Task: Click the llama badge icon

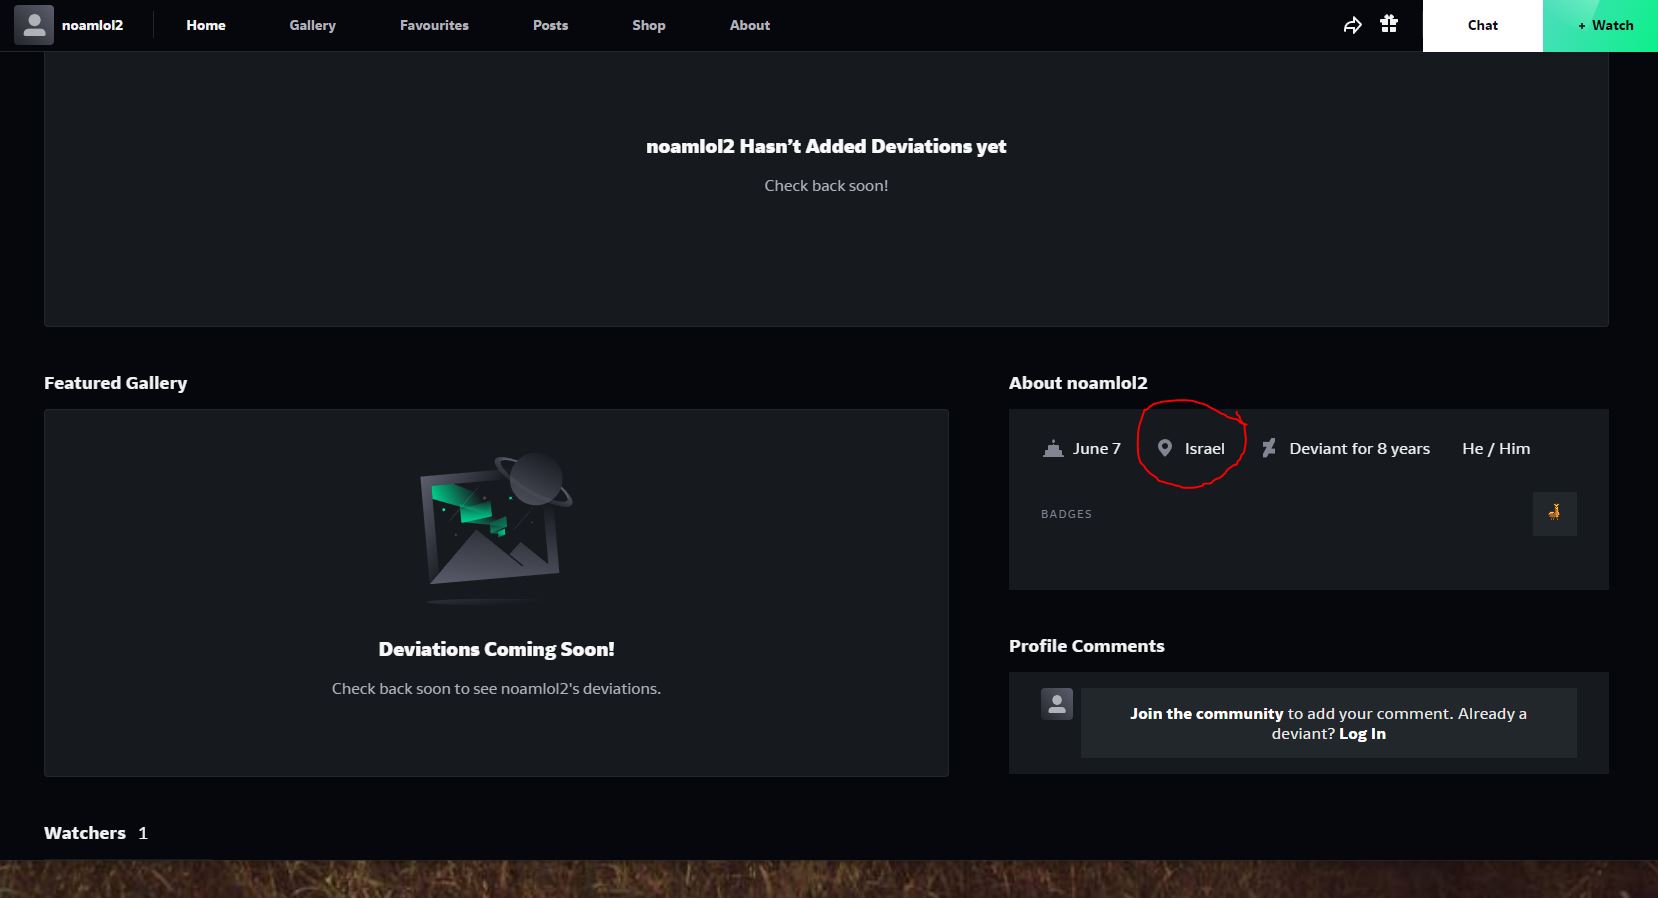Action: (1554, 513)
